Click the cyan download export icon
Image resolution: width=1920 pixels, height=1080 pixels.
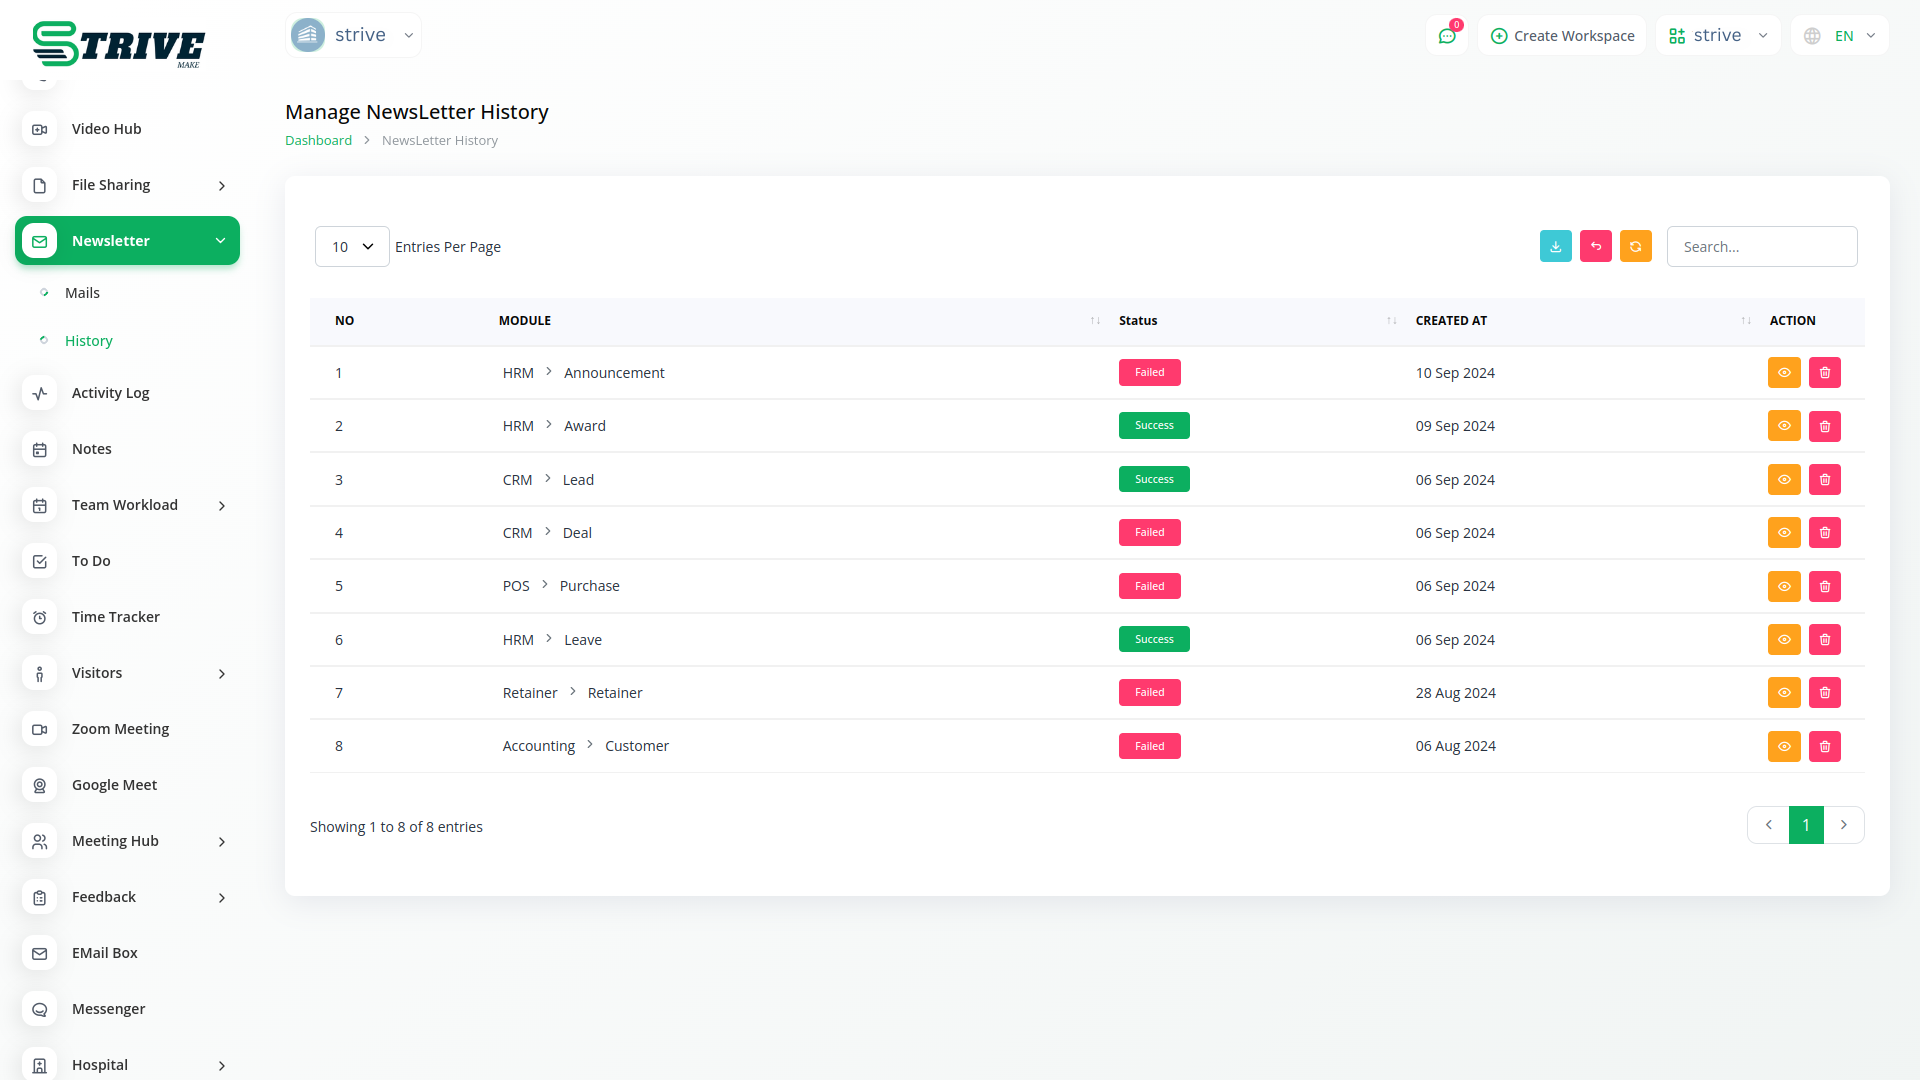click(x=1555, y=246)
